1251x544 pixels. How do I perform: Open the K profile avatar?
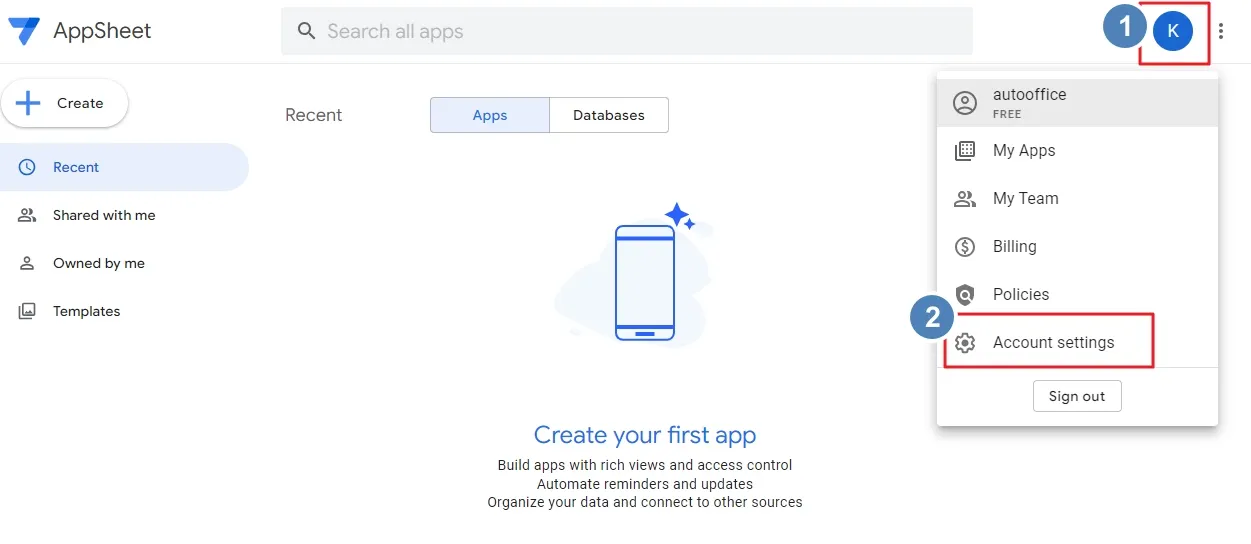click(1173, 31)
